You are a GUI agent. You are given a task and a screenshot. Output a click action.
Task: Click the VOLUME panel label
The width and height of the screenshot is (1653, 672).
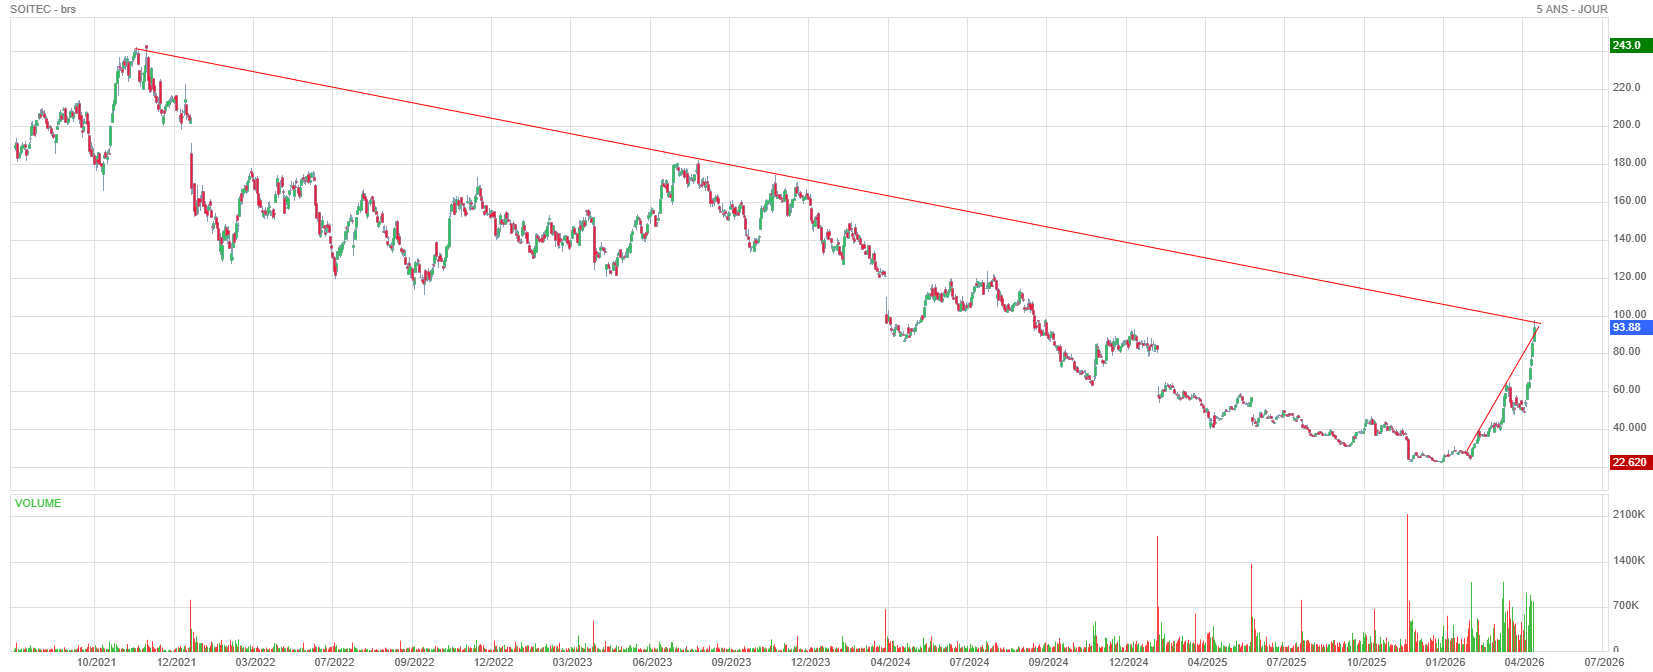[38, 503]
